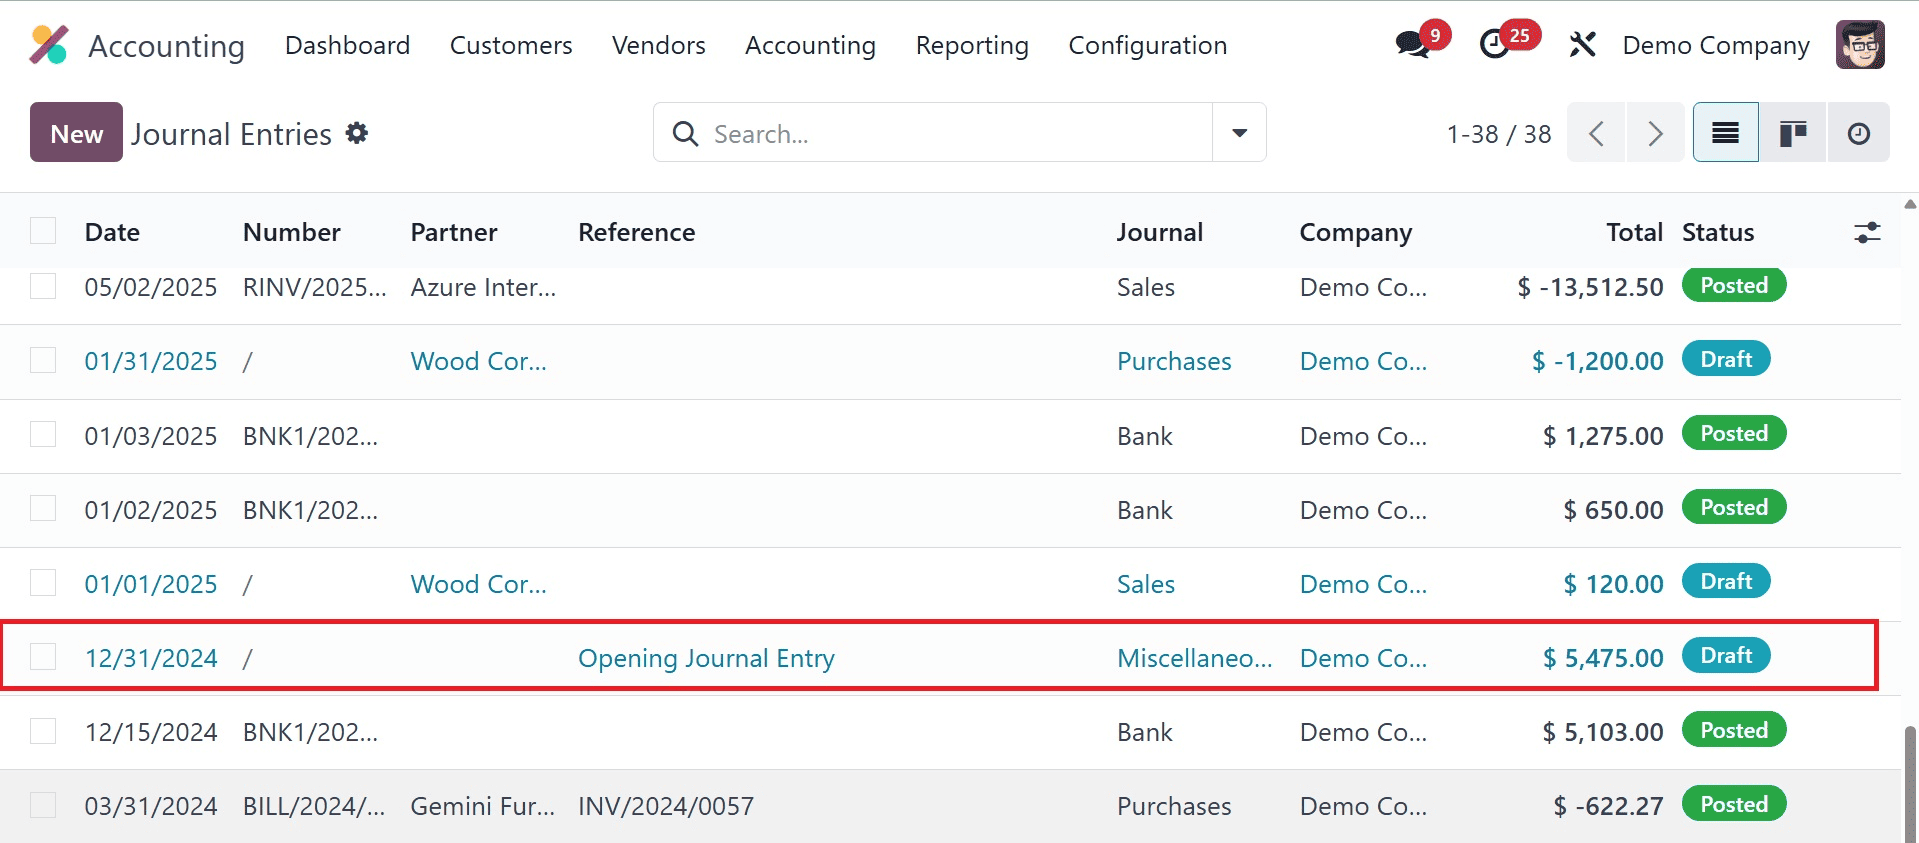This screenshot has width=1919, height=843.
Task: Click the New button
Action: (x=76, y=132)
